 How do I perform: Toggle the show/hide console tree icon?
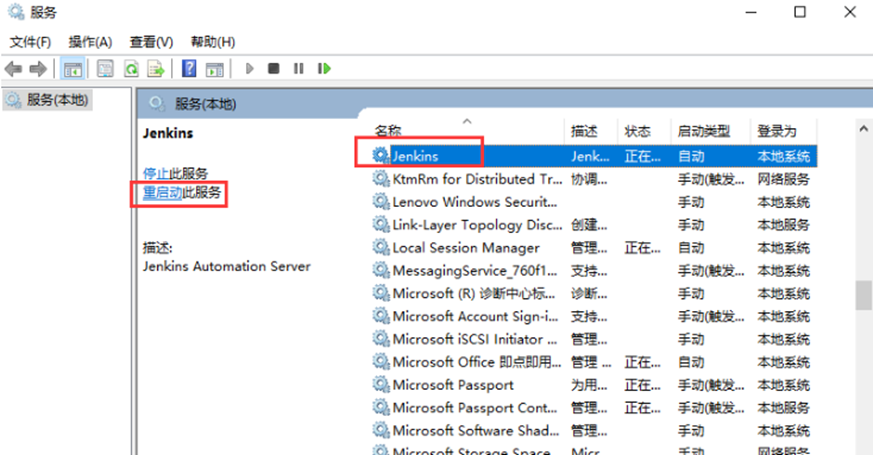tap(72, 69)
